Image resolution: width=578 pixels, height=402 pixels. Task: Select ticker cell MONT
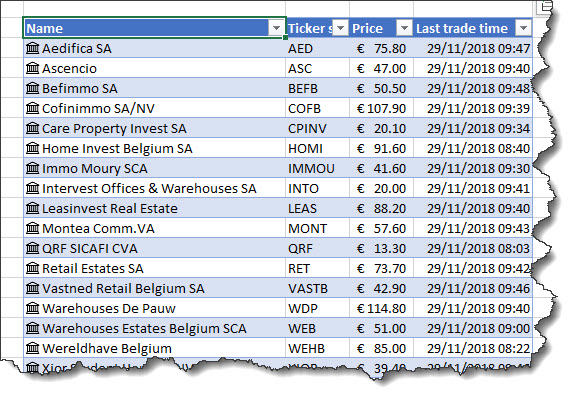[317, 228]
